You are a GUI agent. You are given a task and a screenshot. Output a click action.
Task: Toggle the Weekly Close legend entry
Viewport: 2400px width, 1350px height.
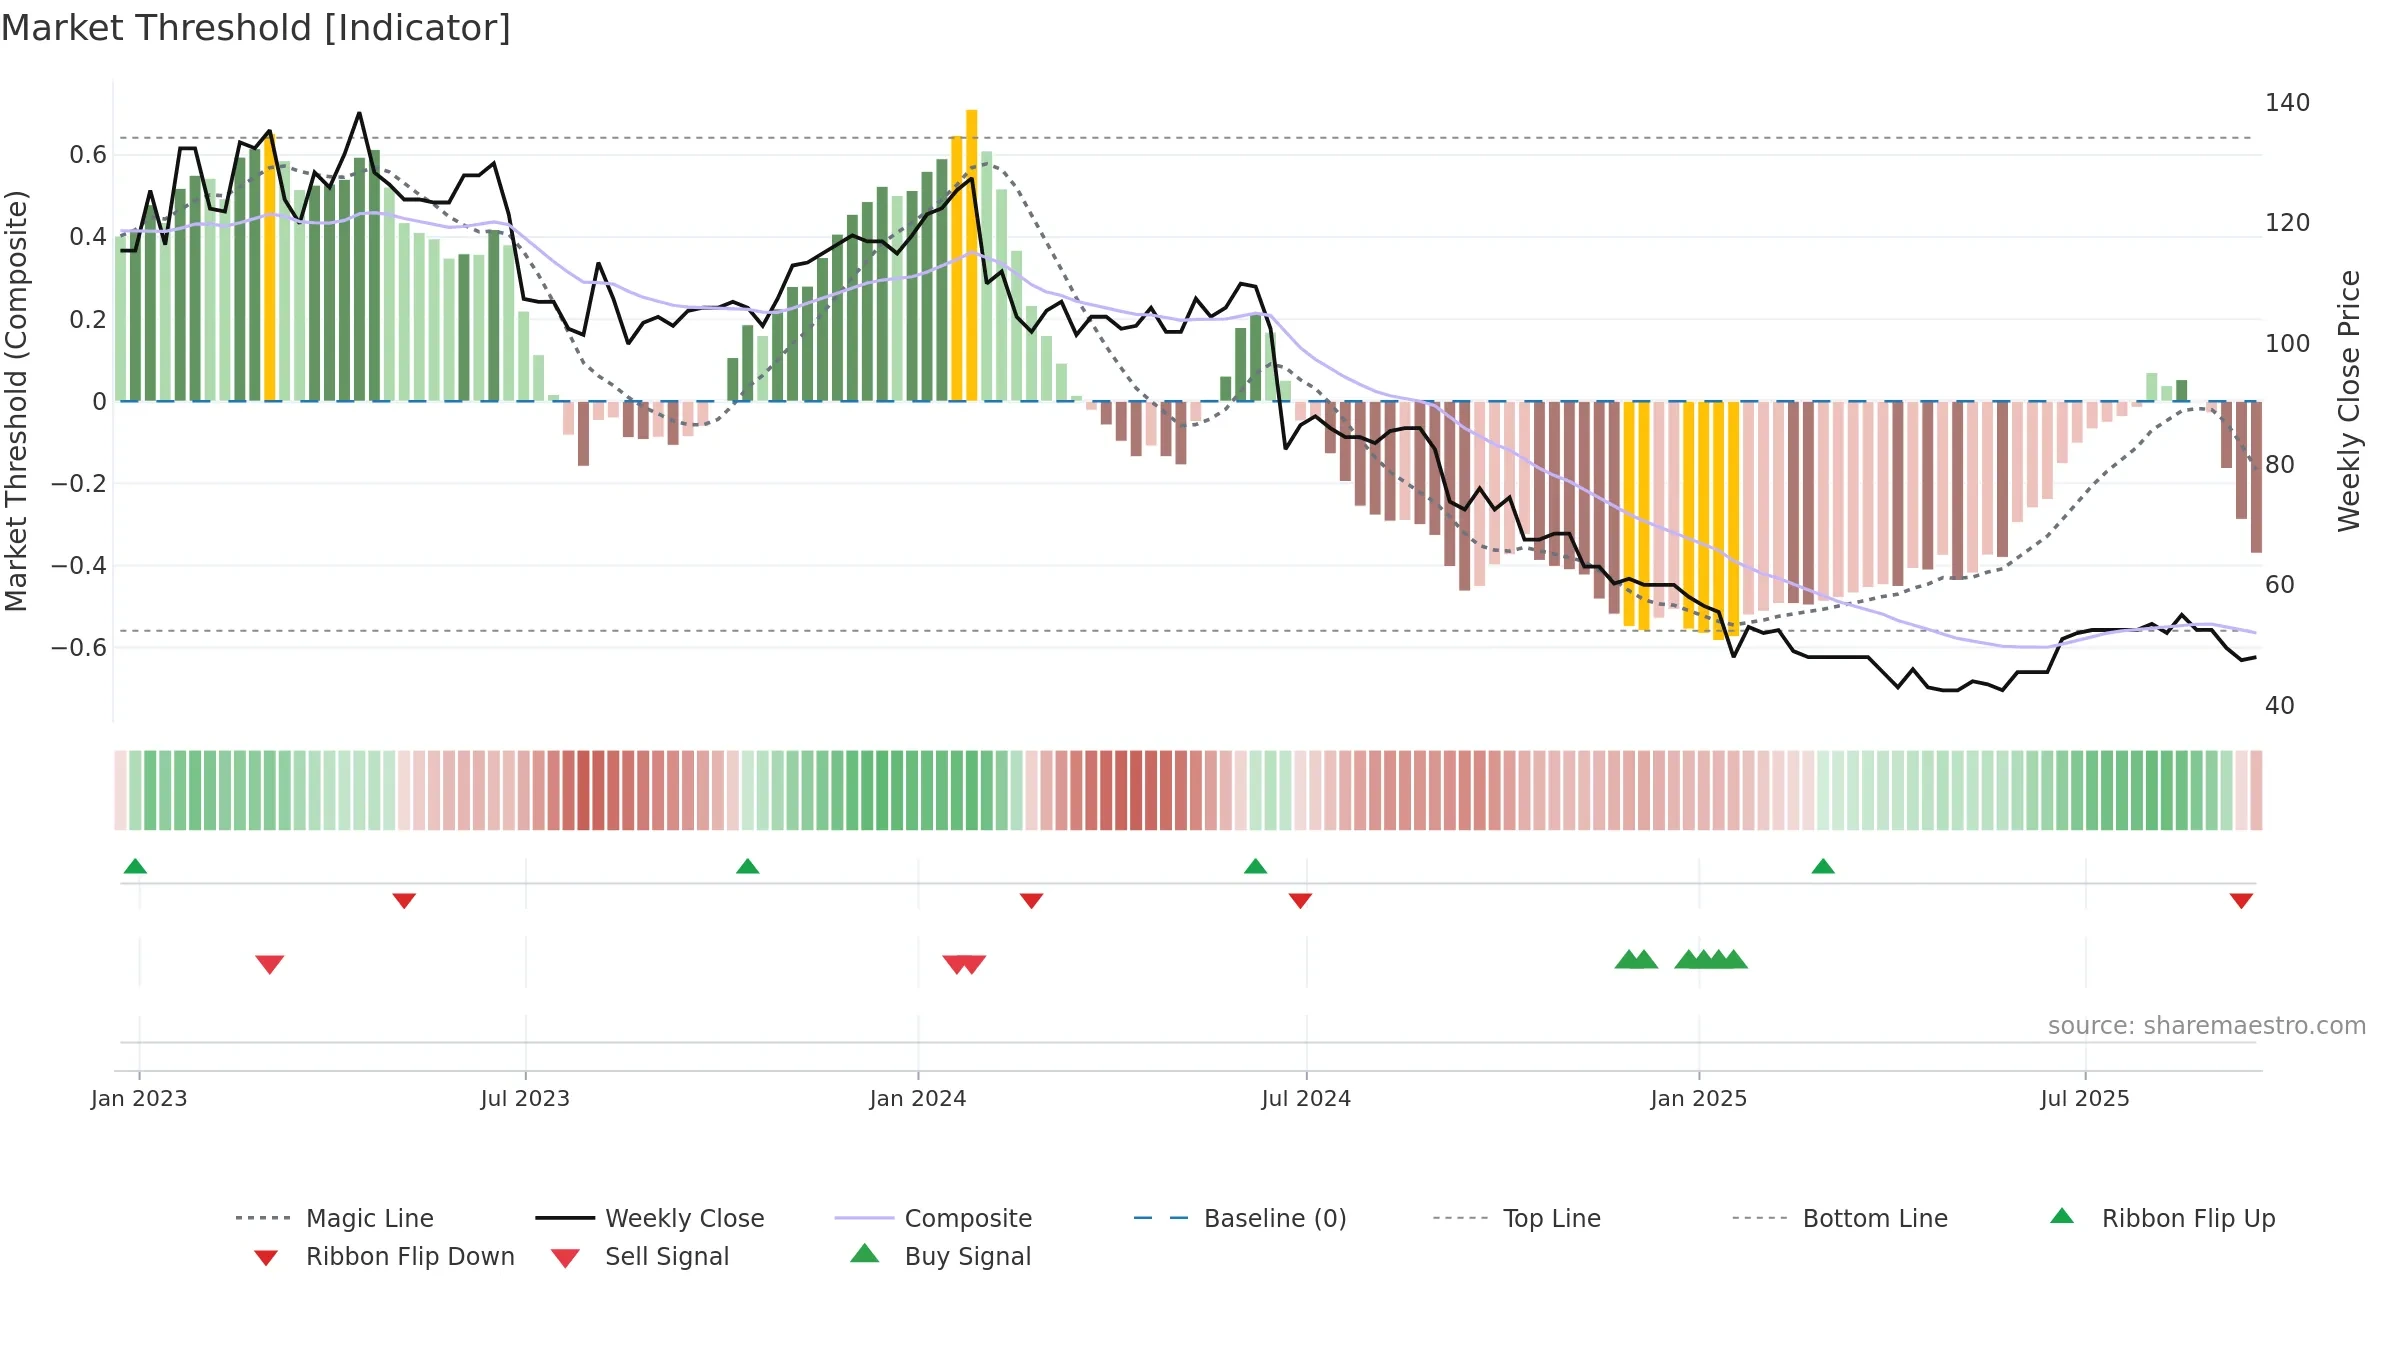click(x=650, y=1218)
